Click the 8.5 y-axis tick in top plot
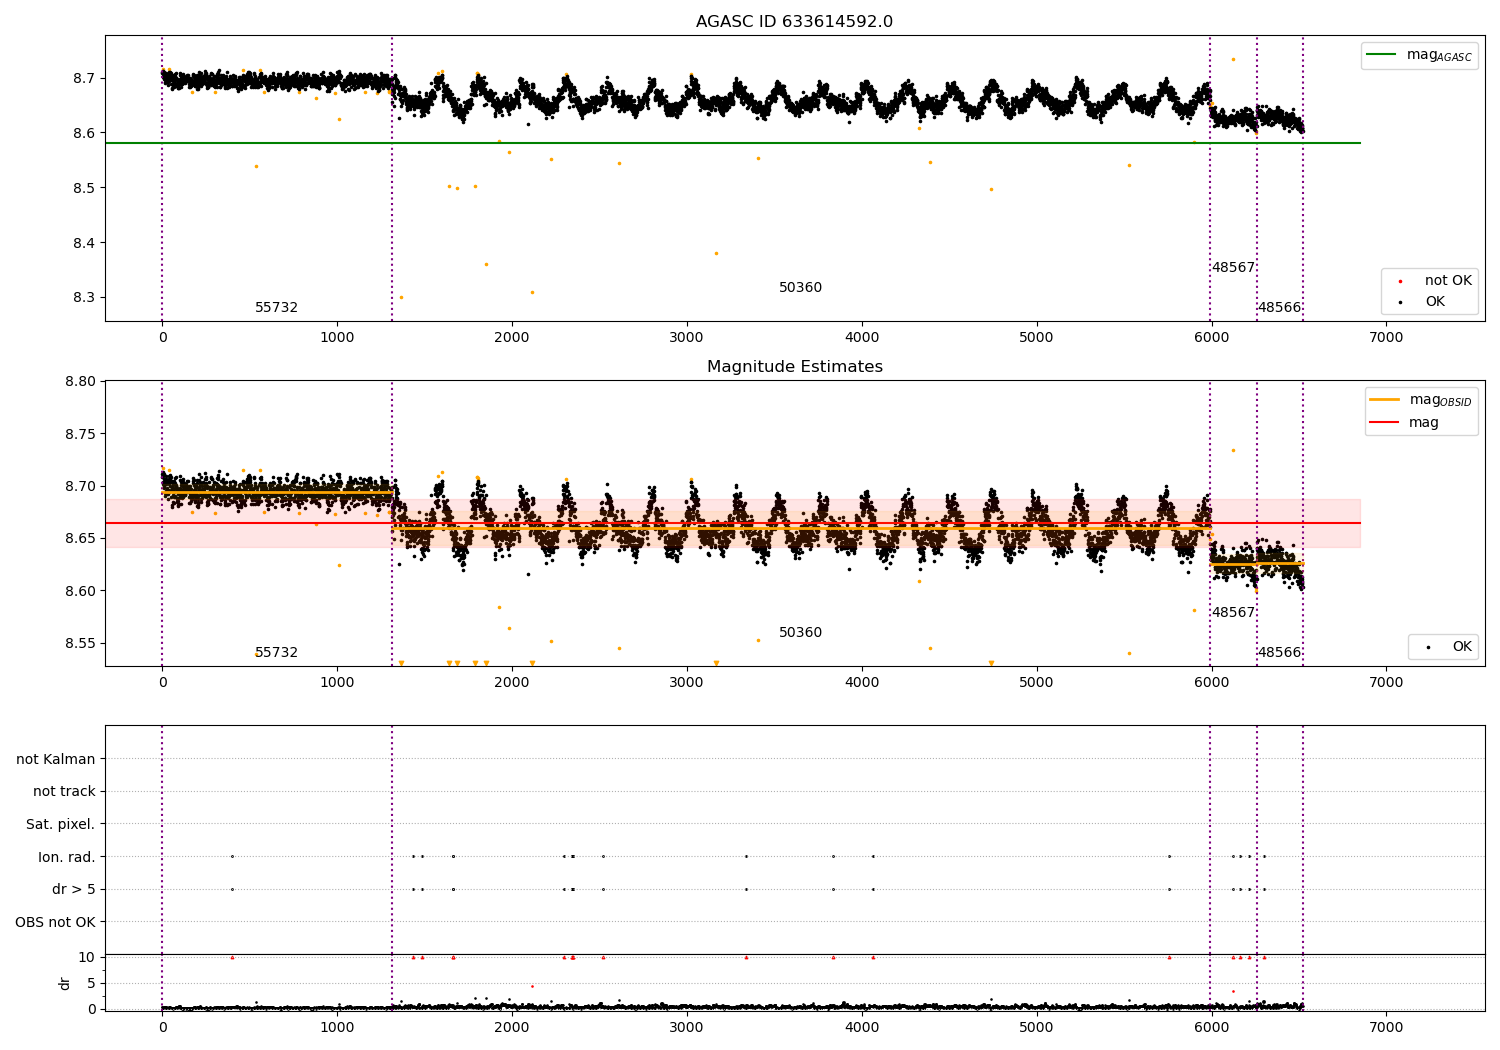Image resolution: width=1500 pixels, height=1050 pixels. click(x=84, y=188)
